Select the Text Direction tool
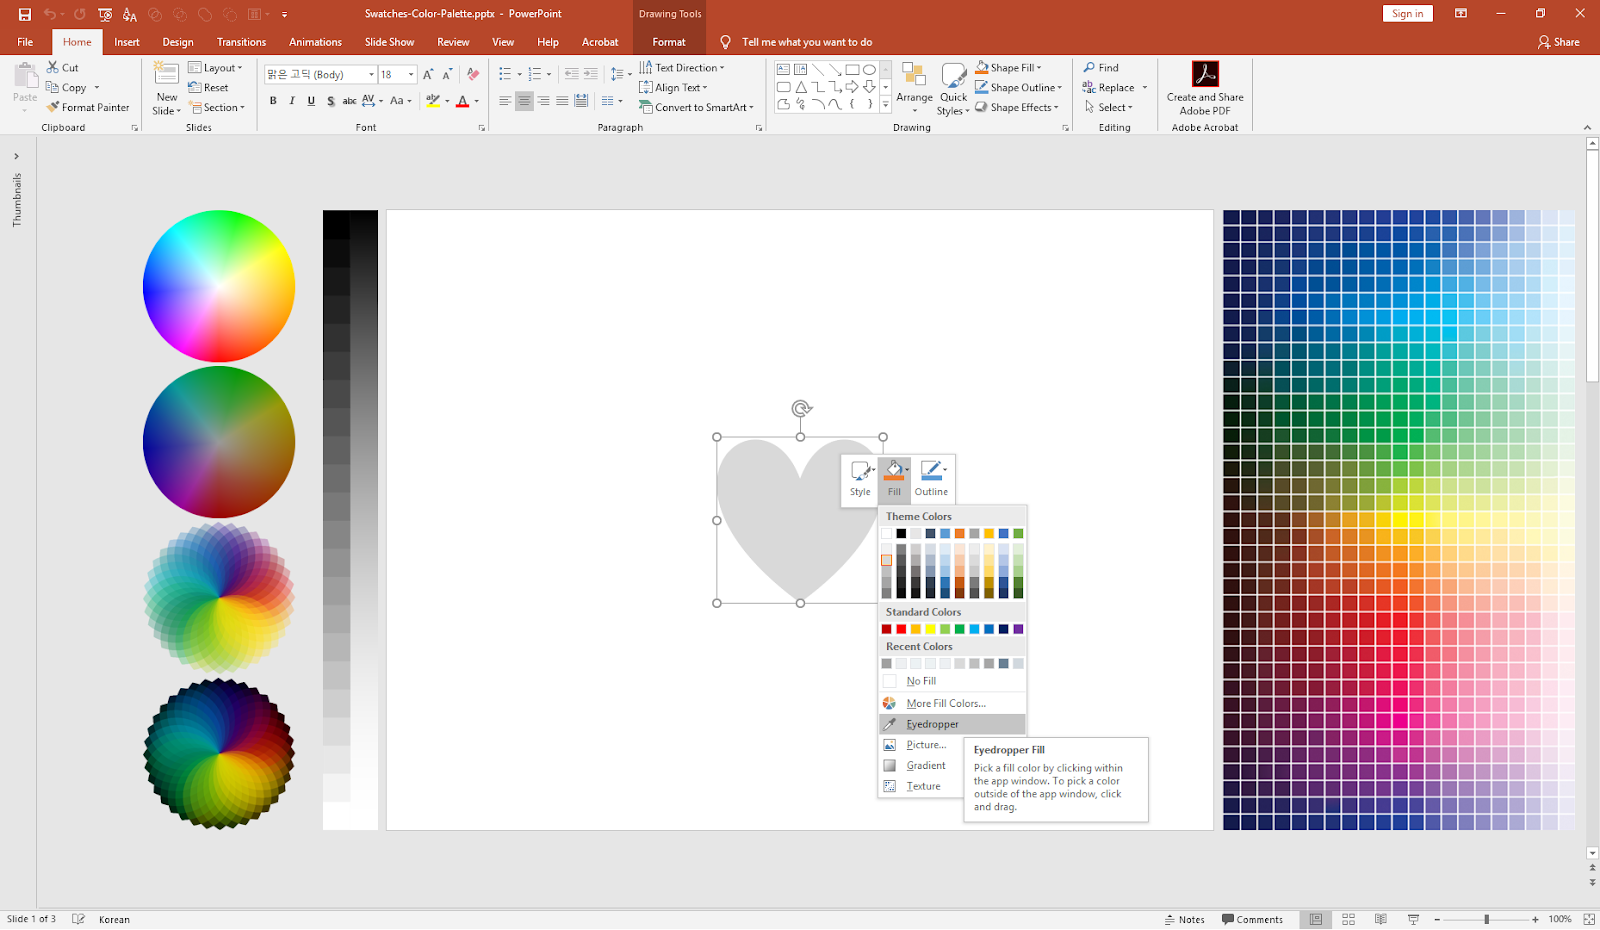This screenshot has height=930, width=1600. [x=683, y=67]
